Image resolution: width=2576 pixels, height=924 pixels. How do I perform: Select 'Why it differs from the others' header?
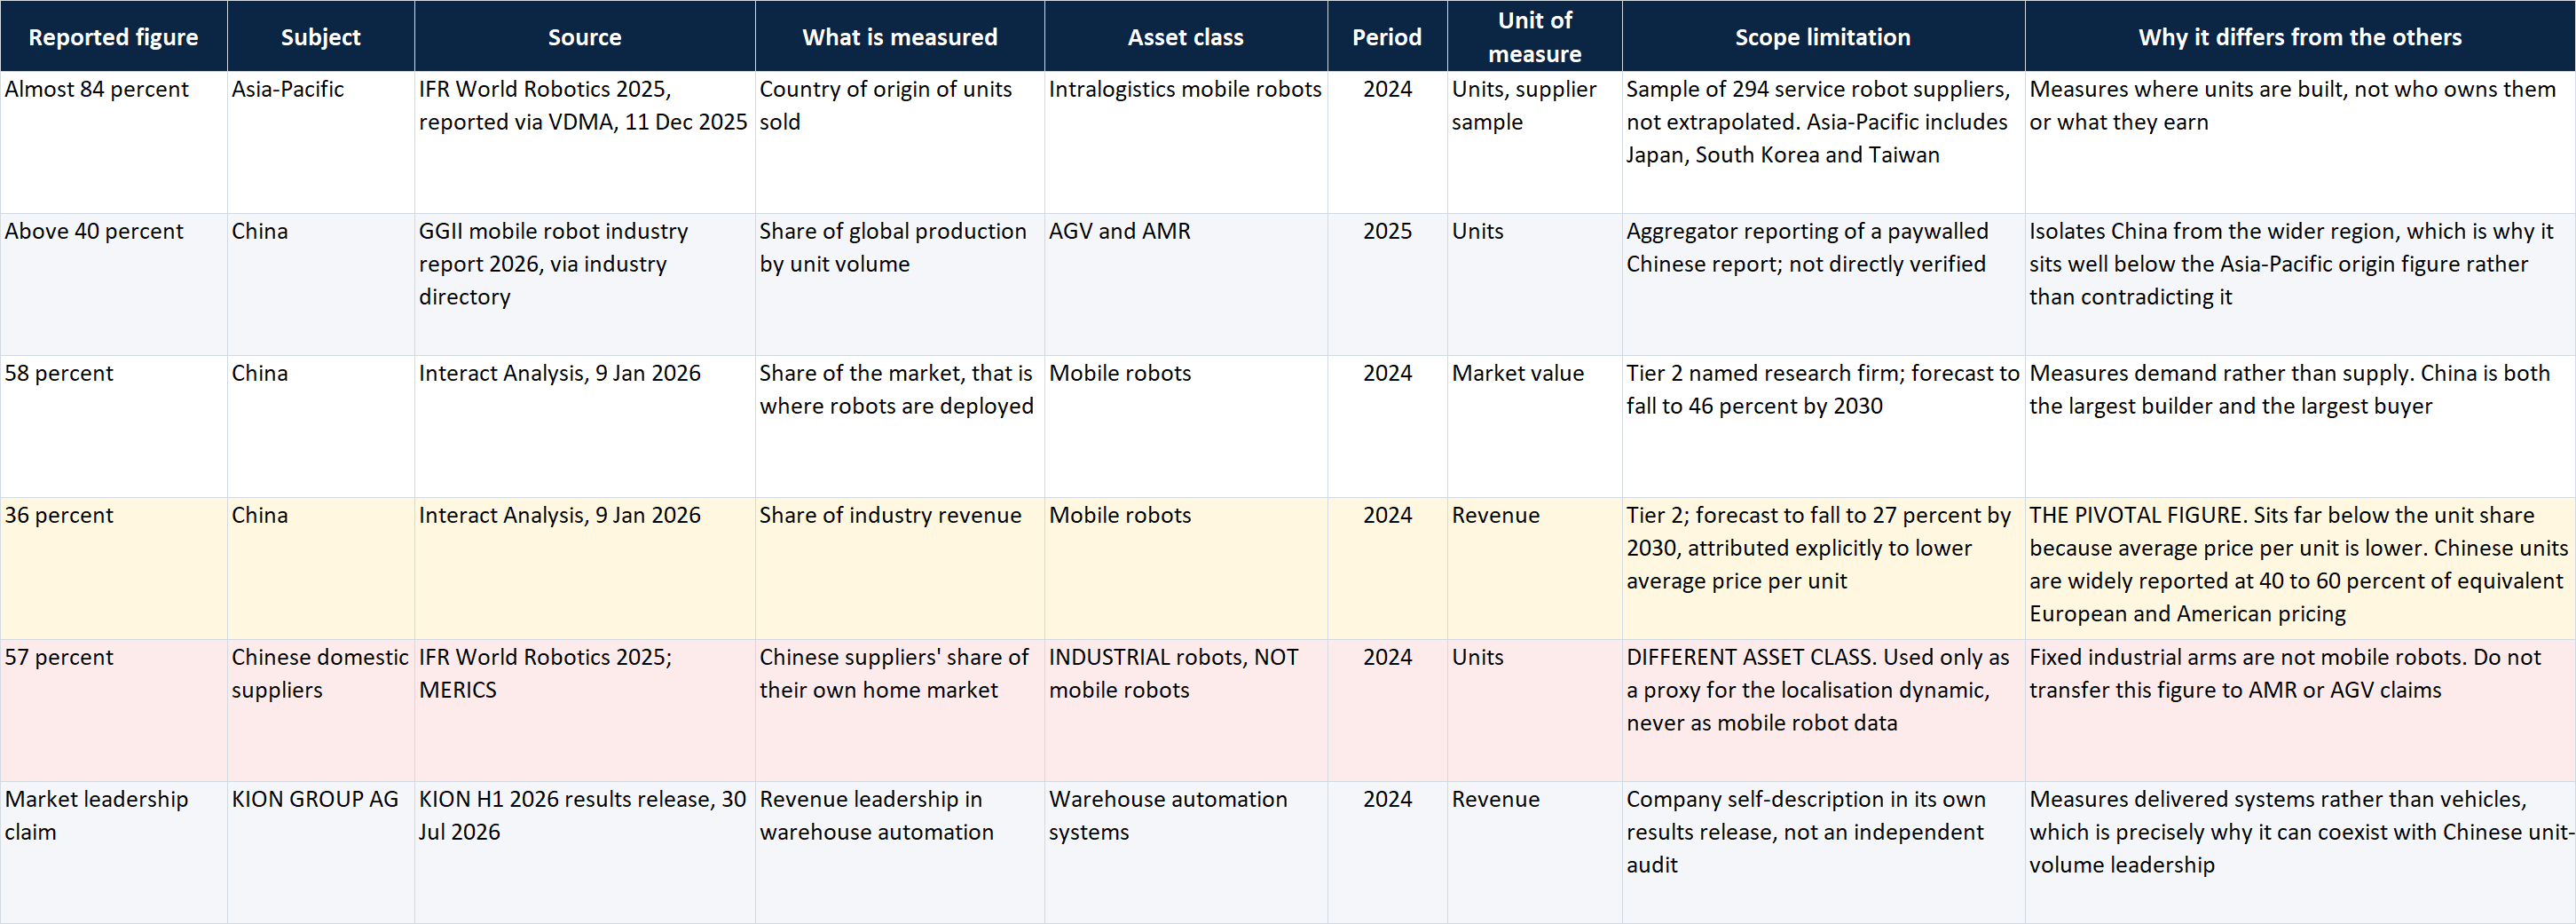(x=2300, y=36)
